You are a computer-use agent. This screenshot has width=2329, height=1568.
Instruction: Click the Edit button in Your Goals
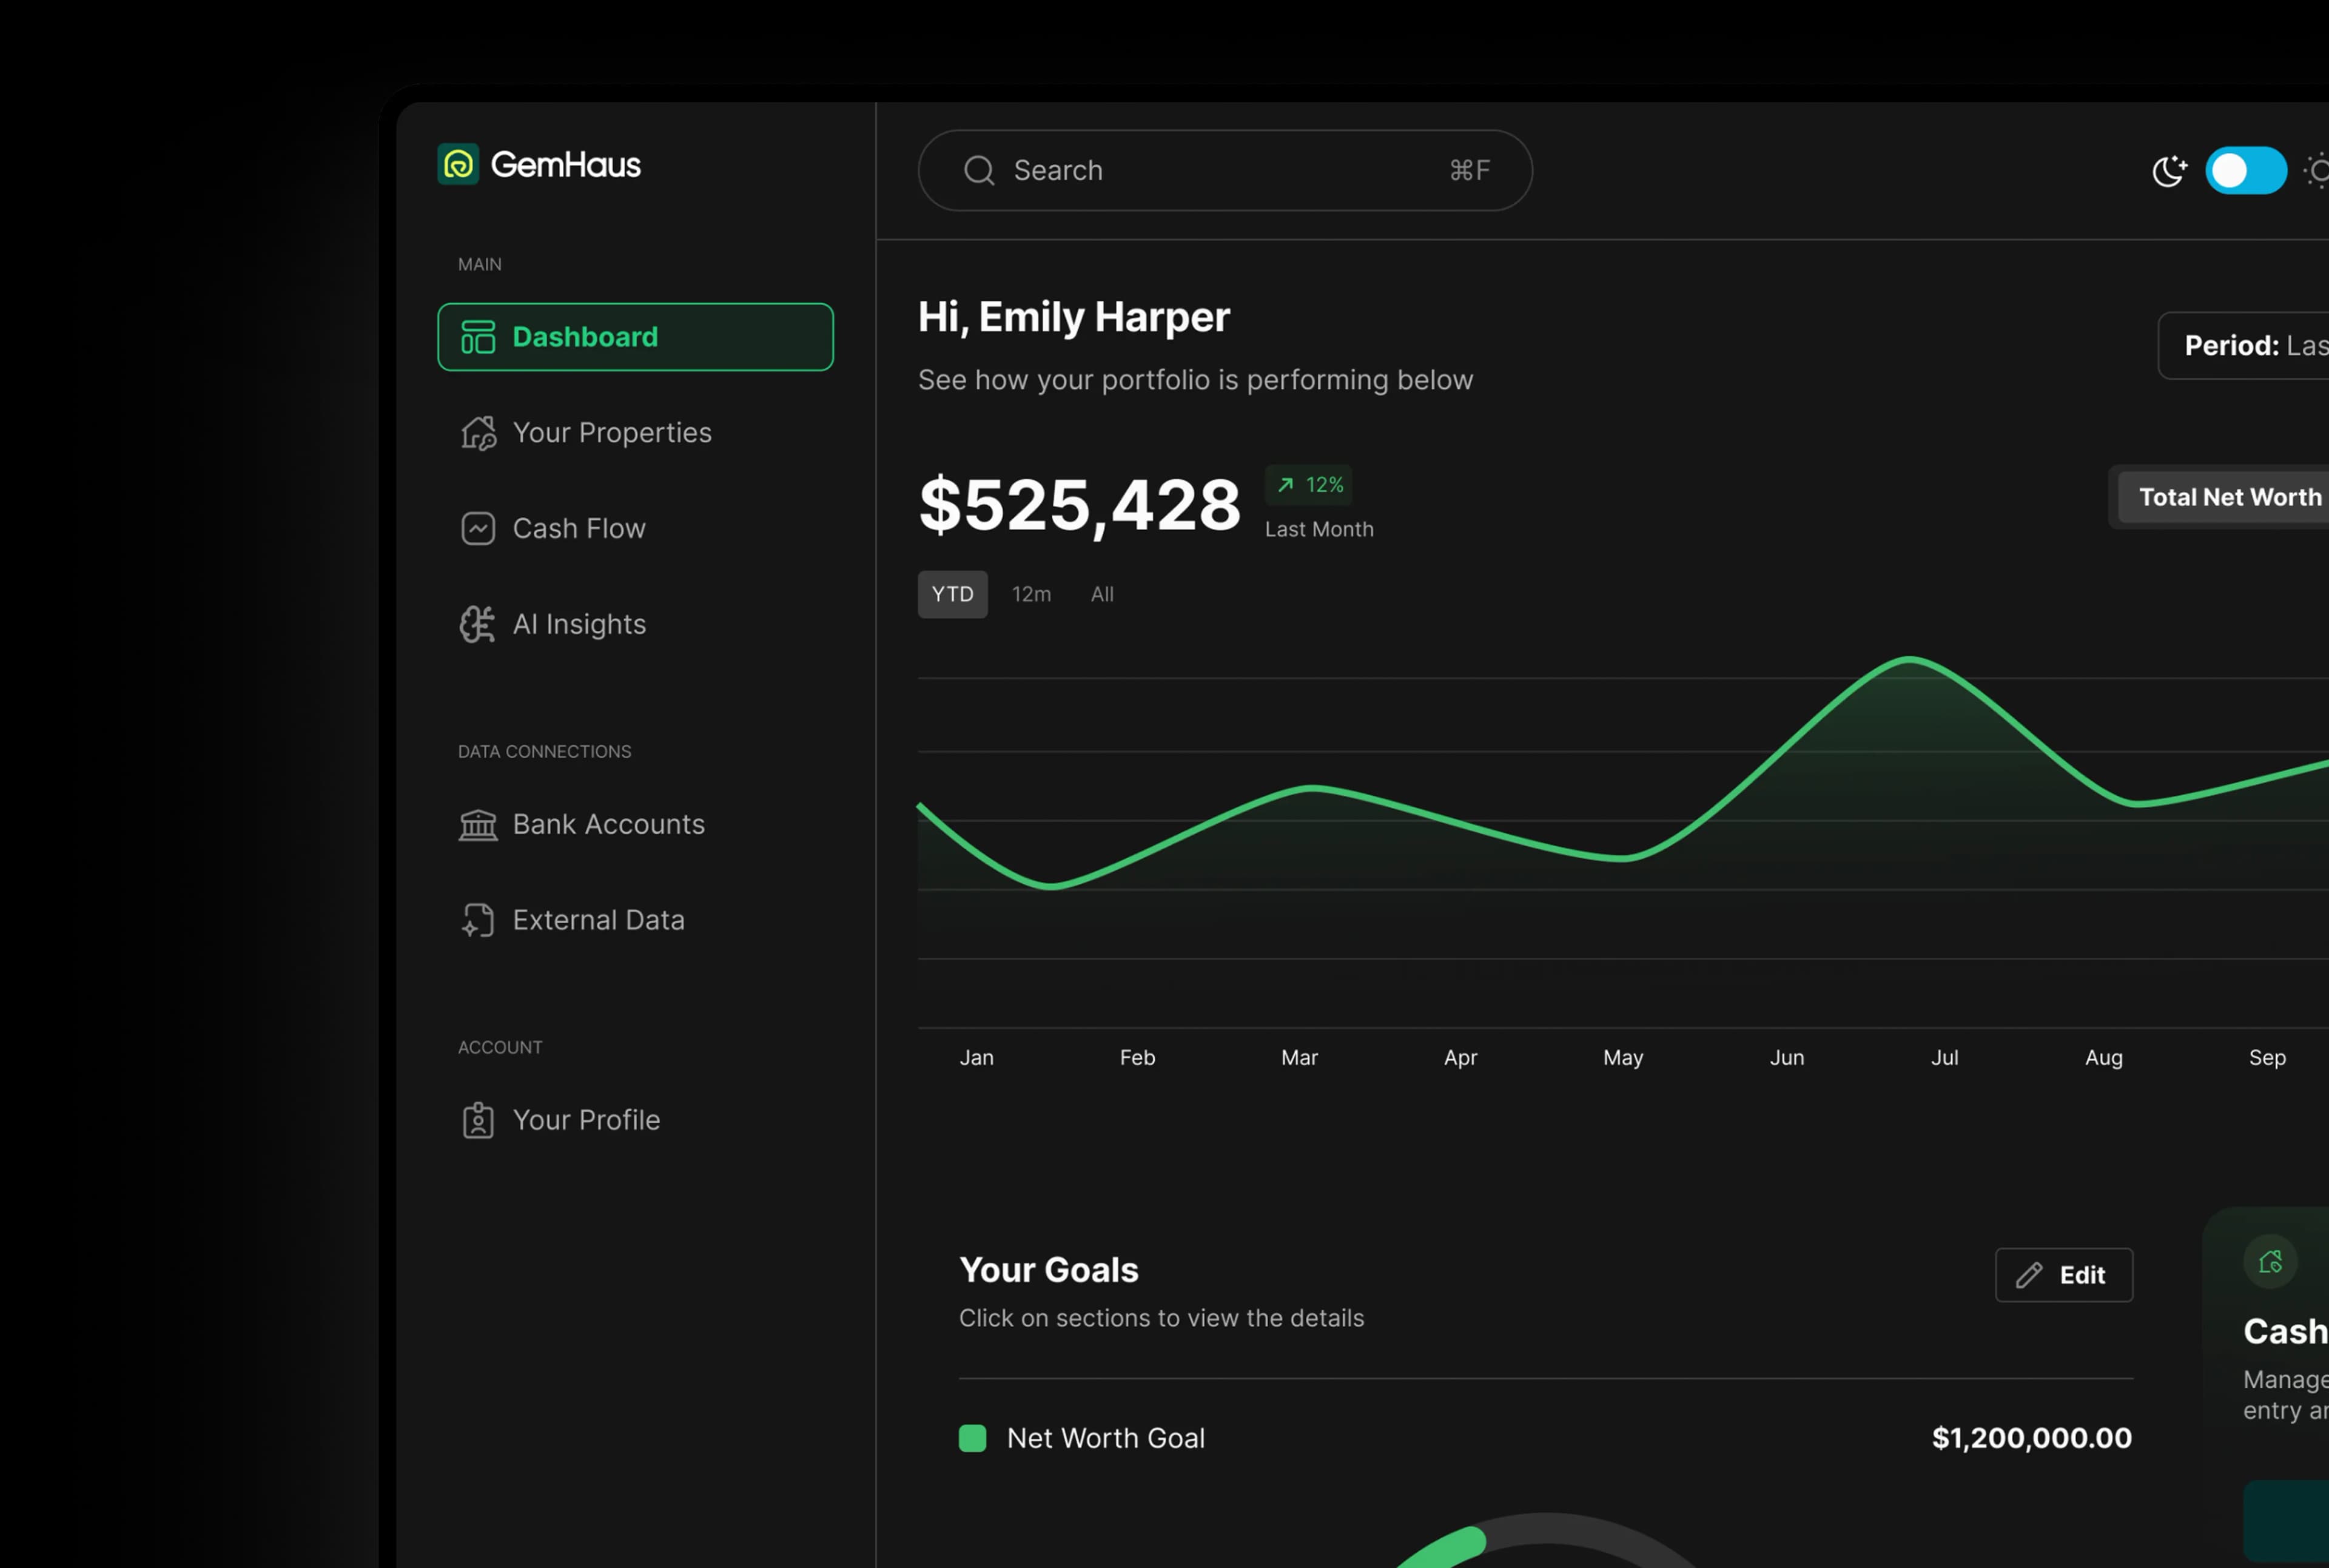pos(2064,1275)
